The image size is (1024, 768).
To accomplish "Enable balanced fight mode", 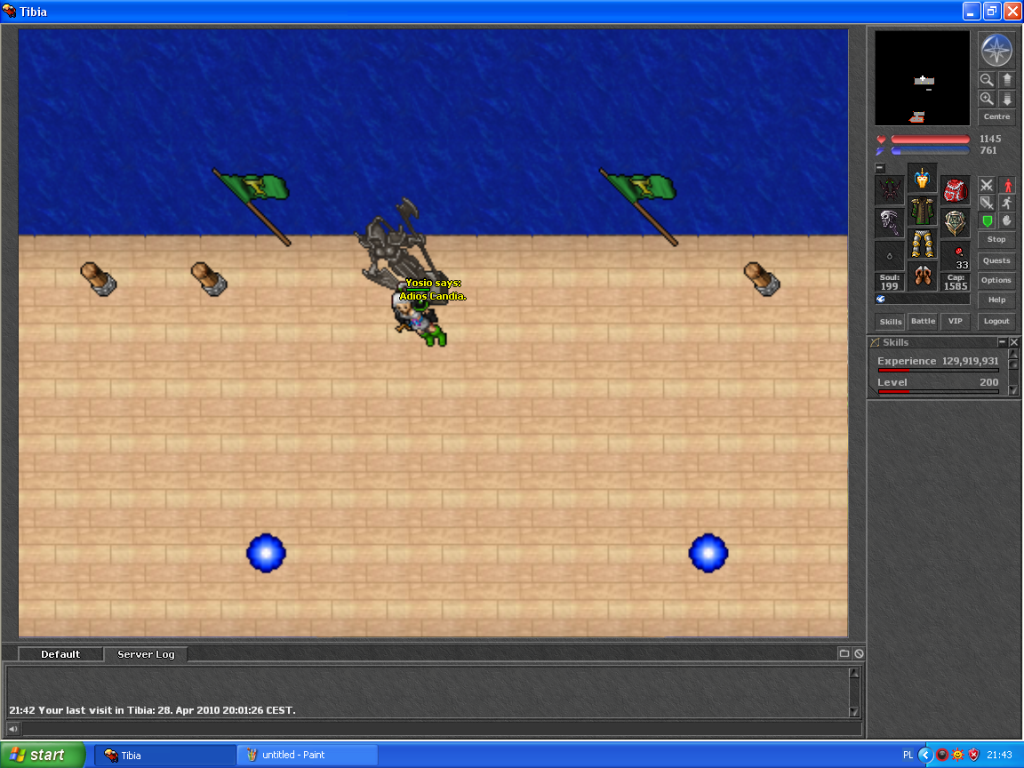I will pyautogui.click(x=987, y=203).
